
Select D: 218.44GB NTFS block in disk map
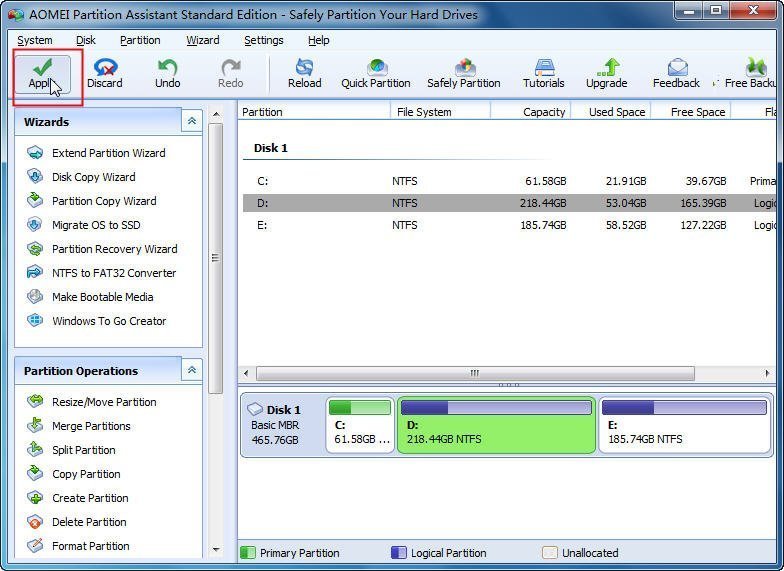(x=496, y=425)
